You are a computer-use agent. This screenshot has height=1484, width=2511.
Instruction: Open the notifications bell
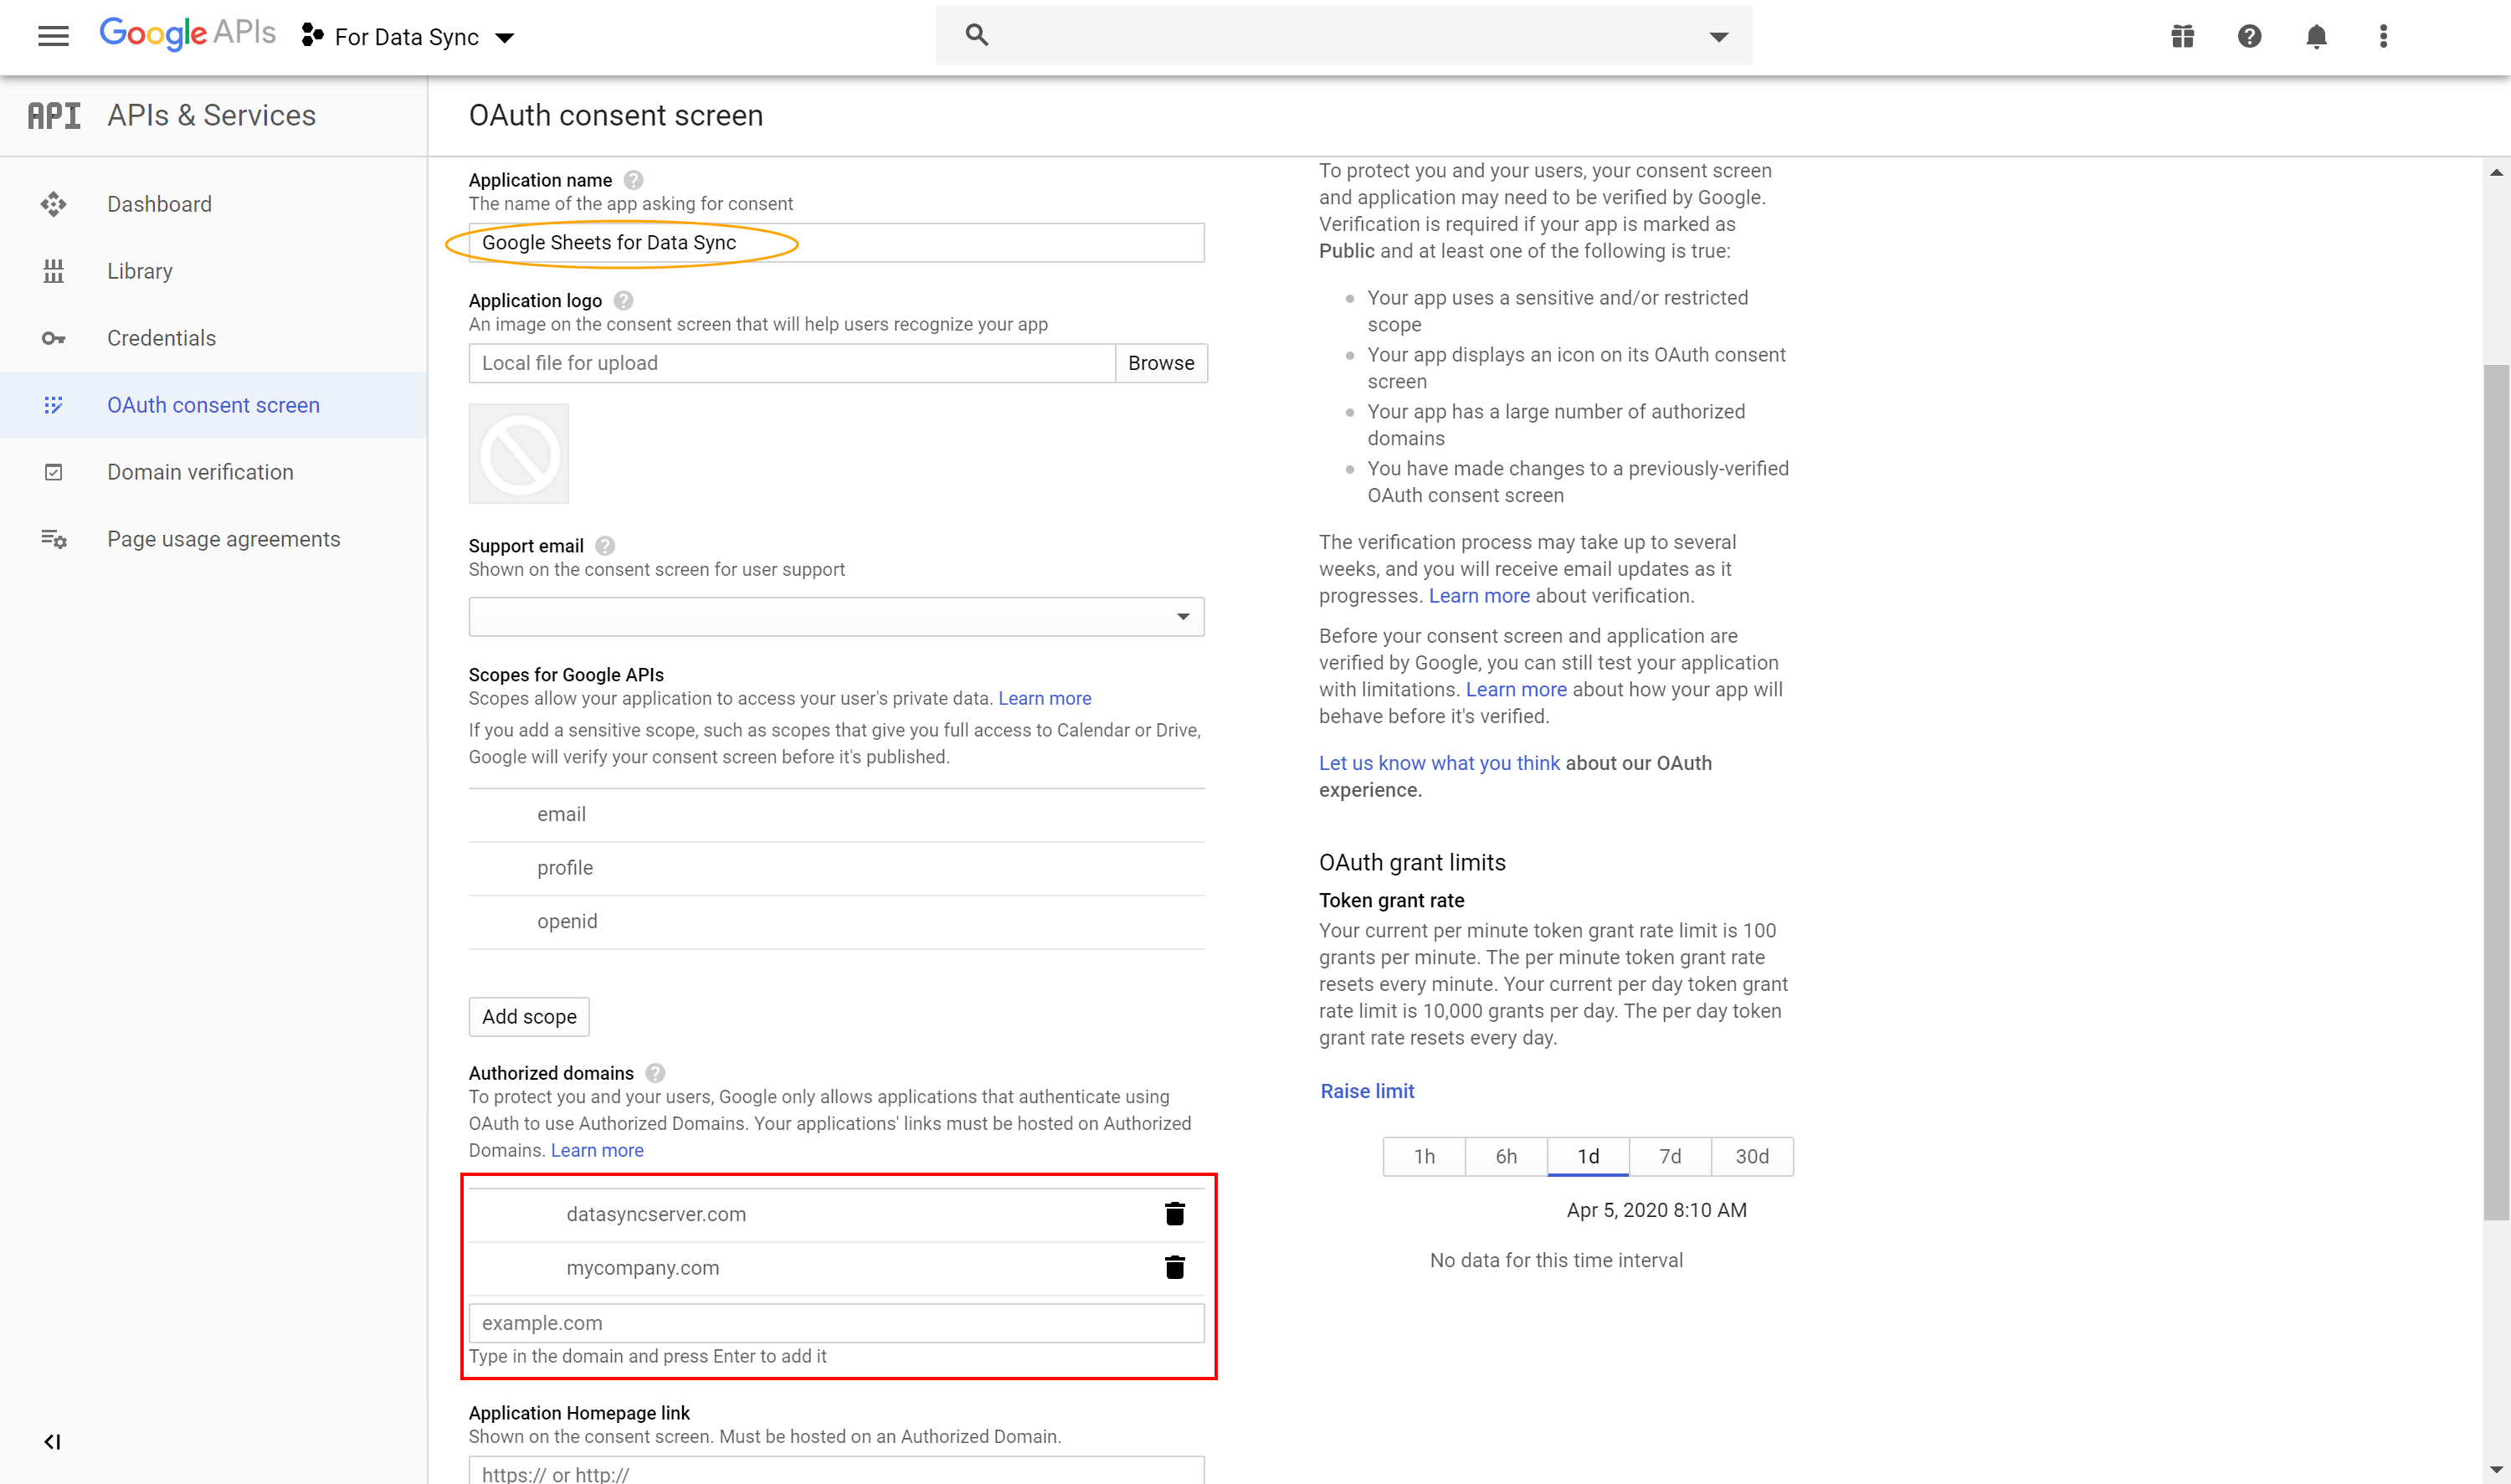[2316, 37]
